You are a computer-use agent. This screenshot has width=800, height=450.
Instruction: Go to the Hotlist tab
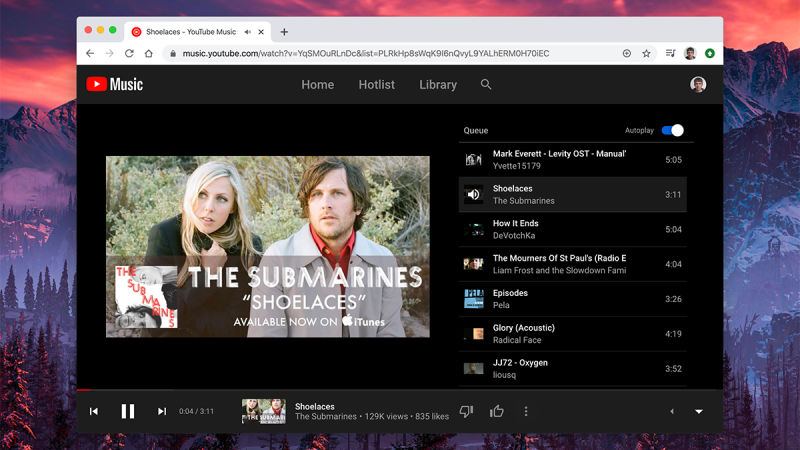pos(377,85)
